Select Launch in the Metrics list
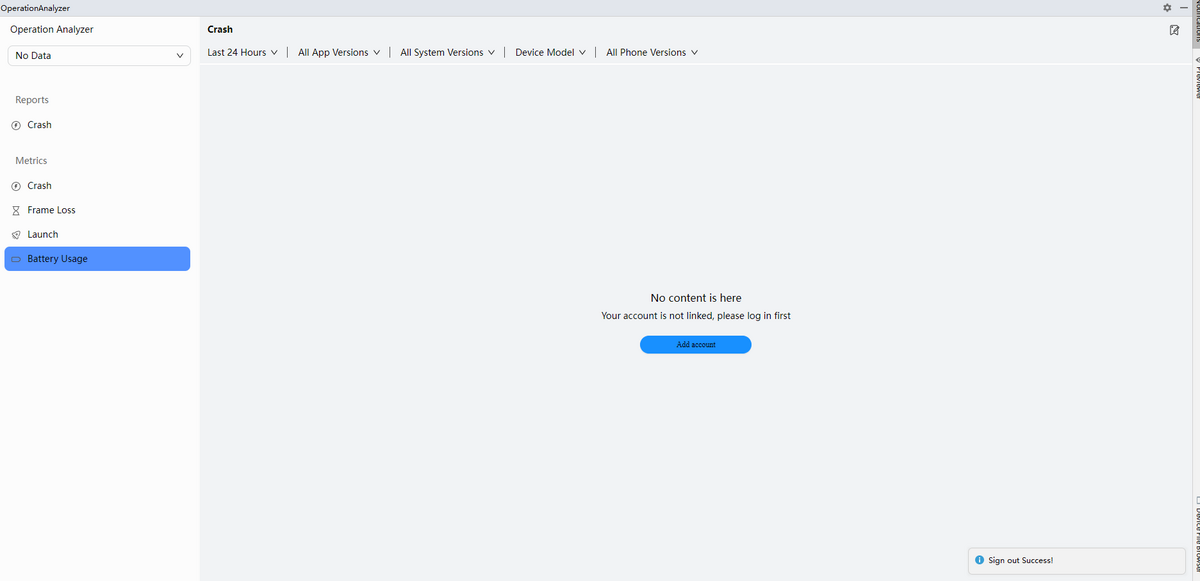The width and height of the screenshot is (1200, 581). (43, 234)
